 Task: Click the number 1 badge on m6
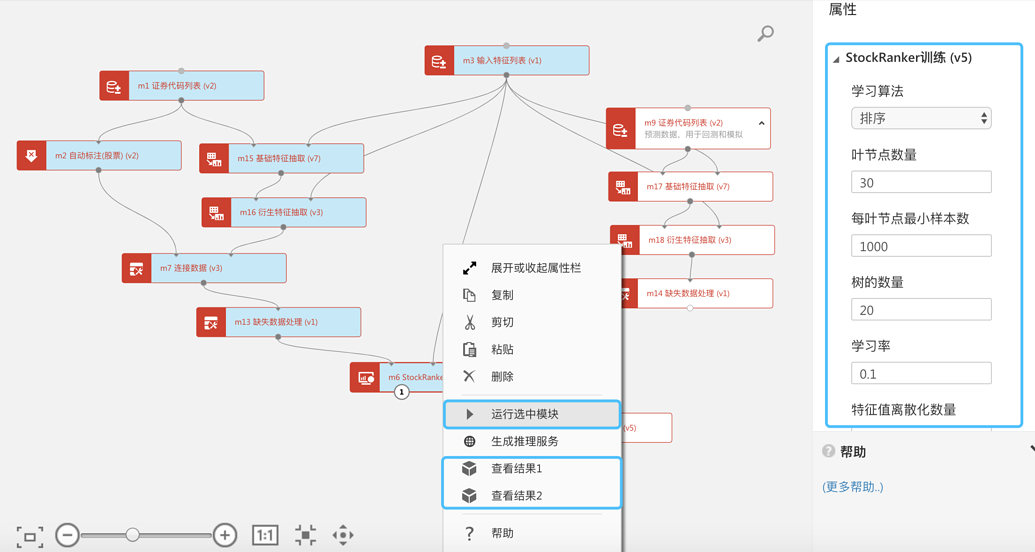401,392
